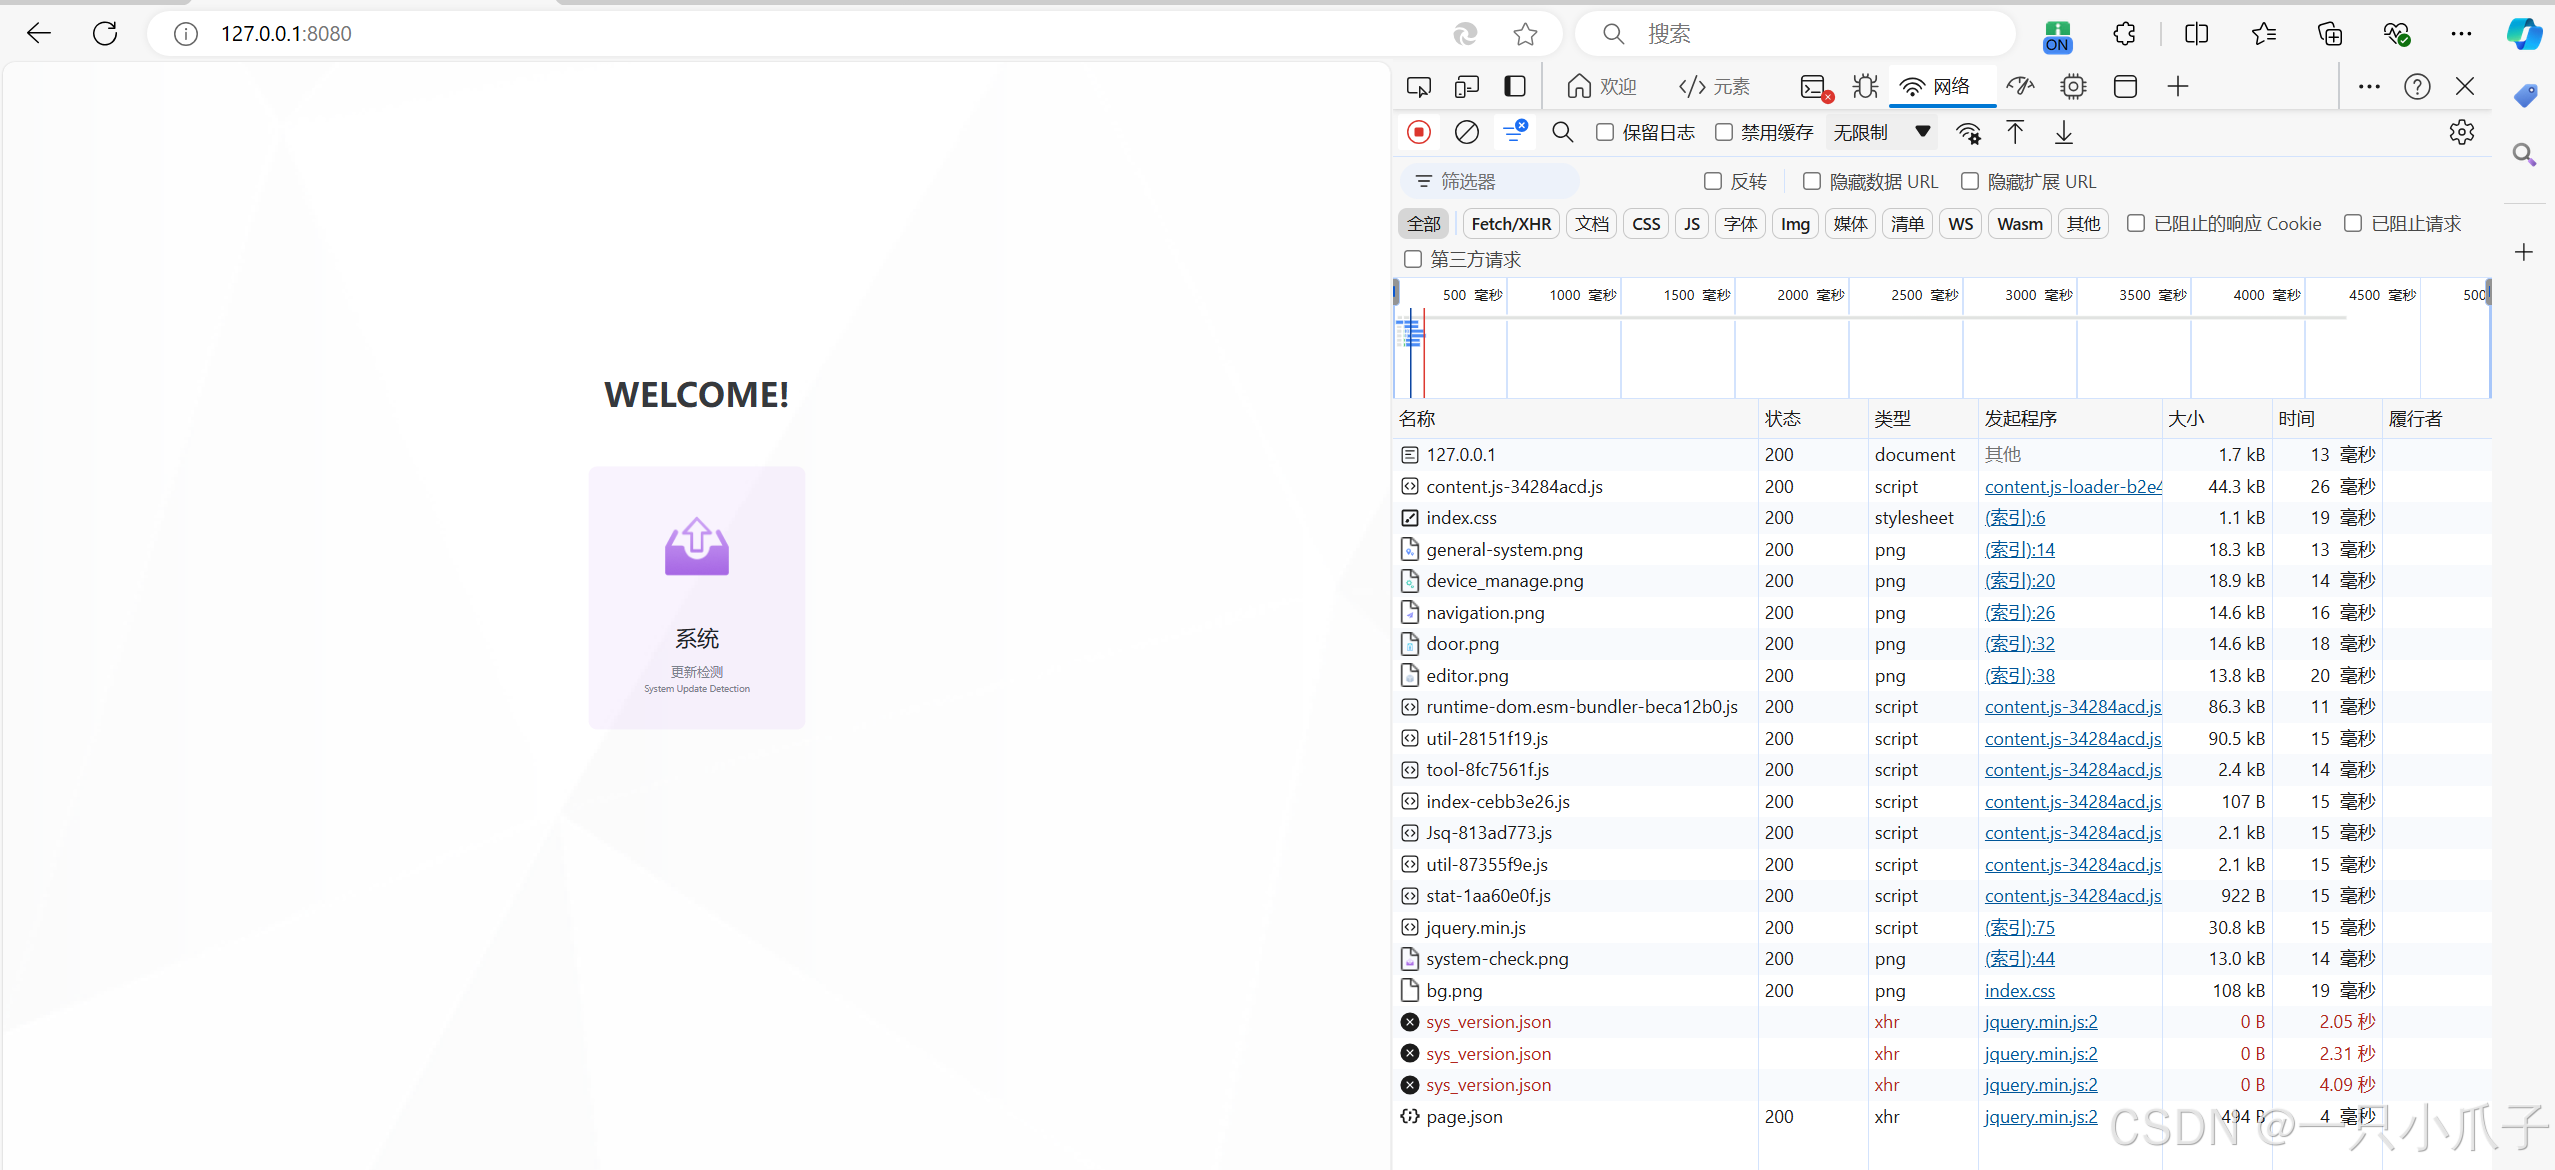Screen dimensions: 2555x1170
Task: Click the import HAR upload arrow
Action: [x=2015, y=132]
